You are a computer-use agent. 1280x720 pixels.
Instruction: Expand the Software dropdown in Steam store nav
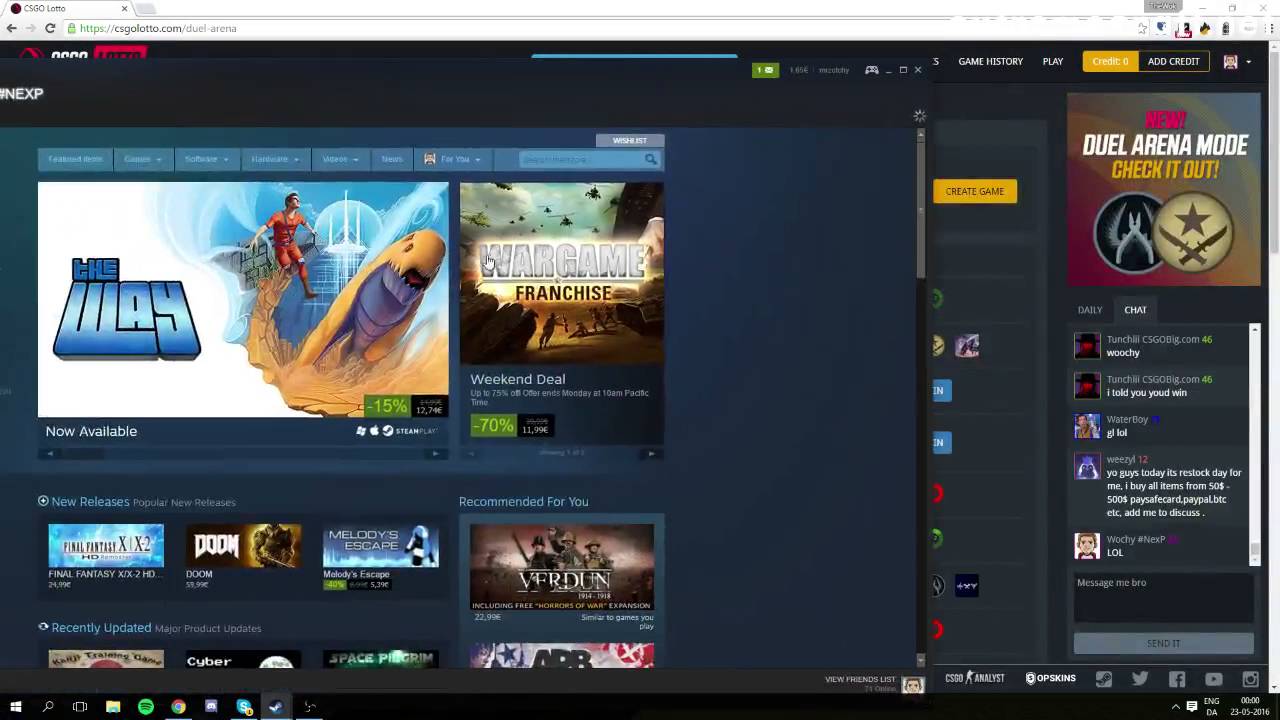(206, 159)
